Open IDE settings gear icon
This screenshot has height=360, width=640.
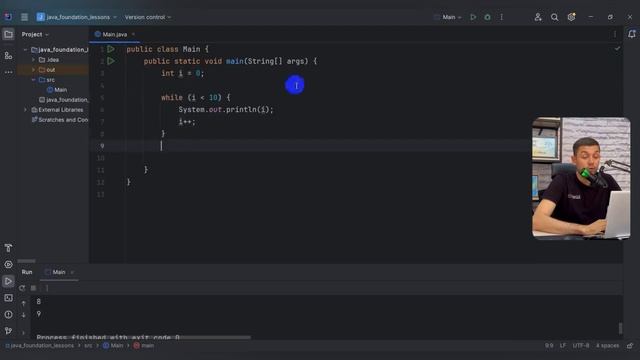click(571, 17)
